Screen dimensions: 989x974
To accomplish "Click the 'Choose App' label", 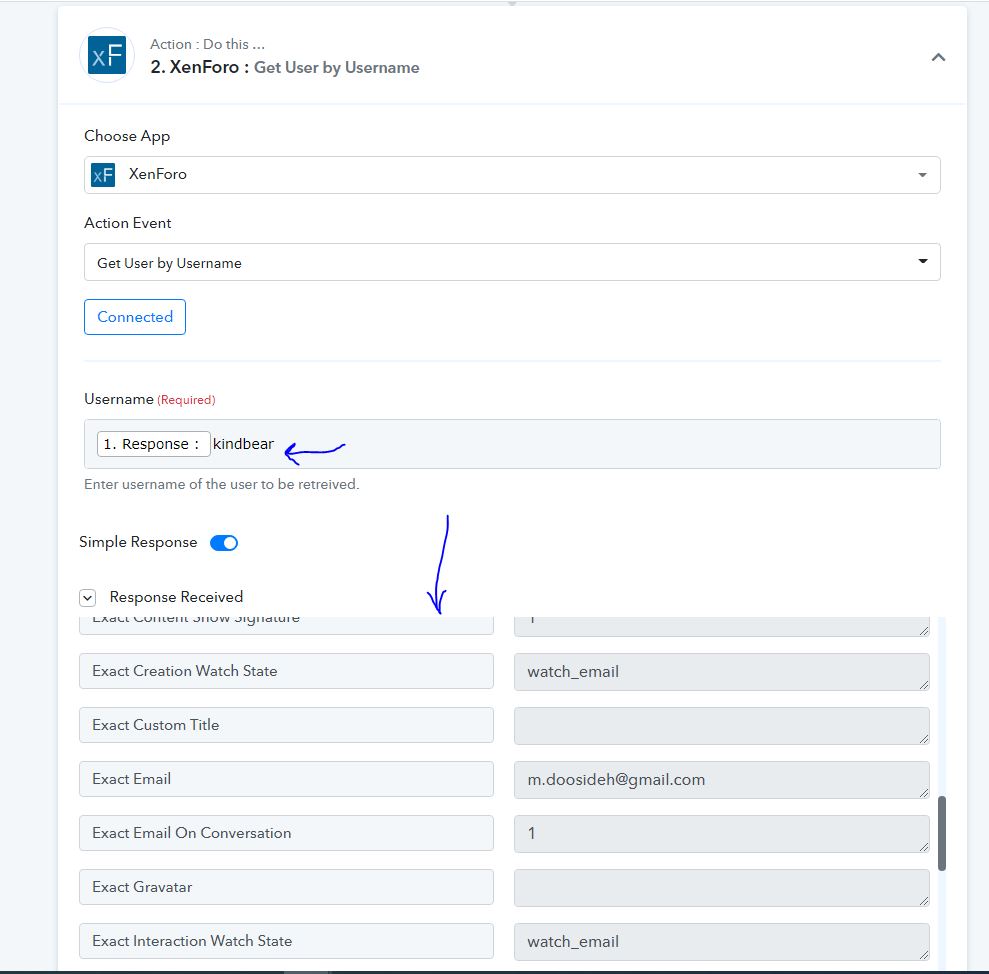I will pos(127,136).
